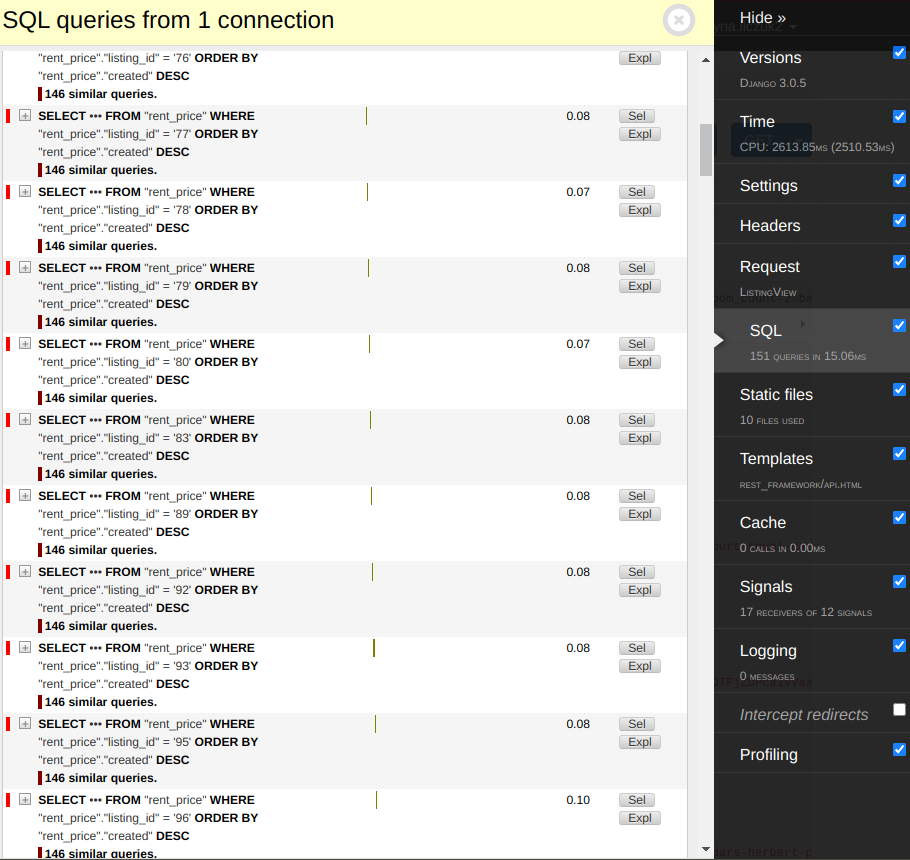Click the plus icon for listing_id '92' query

tap(25, 572)
